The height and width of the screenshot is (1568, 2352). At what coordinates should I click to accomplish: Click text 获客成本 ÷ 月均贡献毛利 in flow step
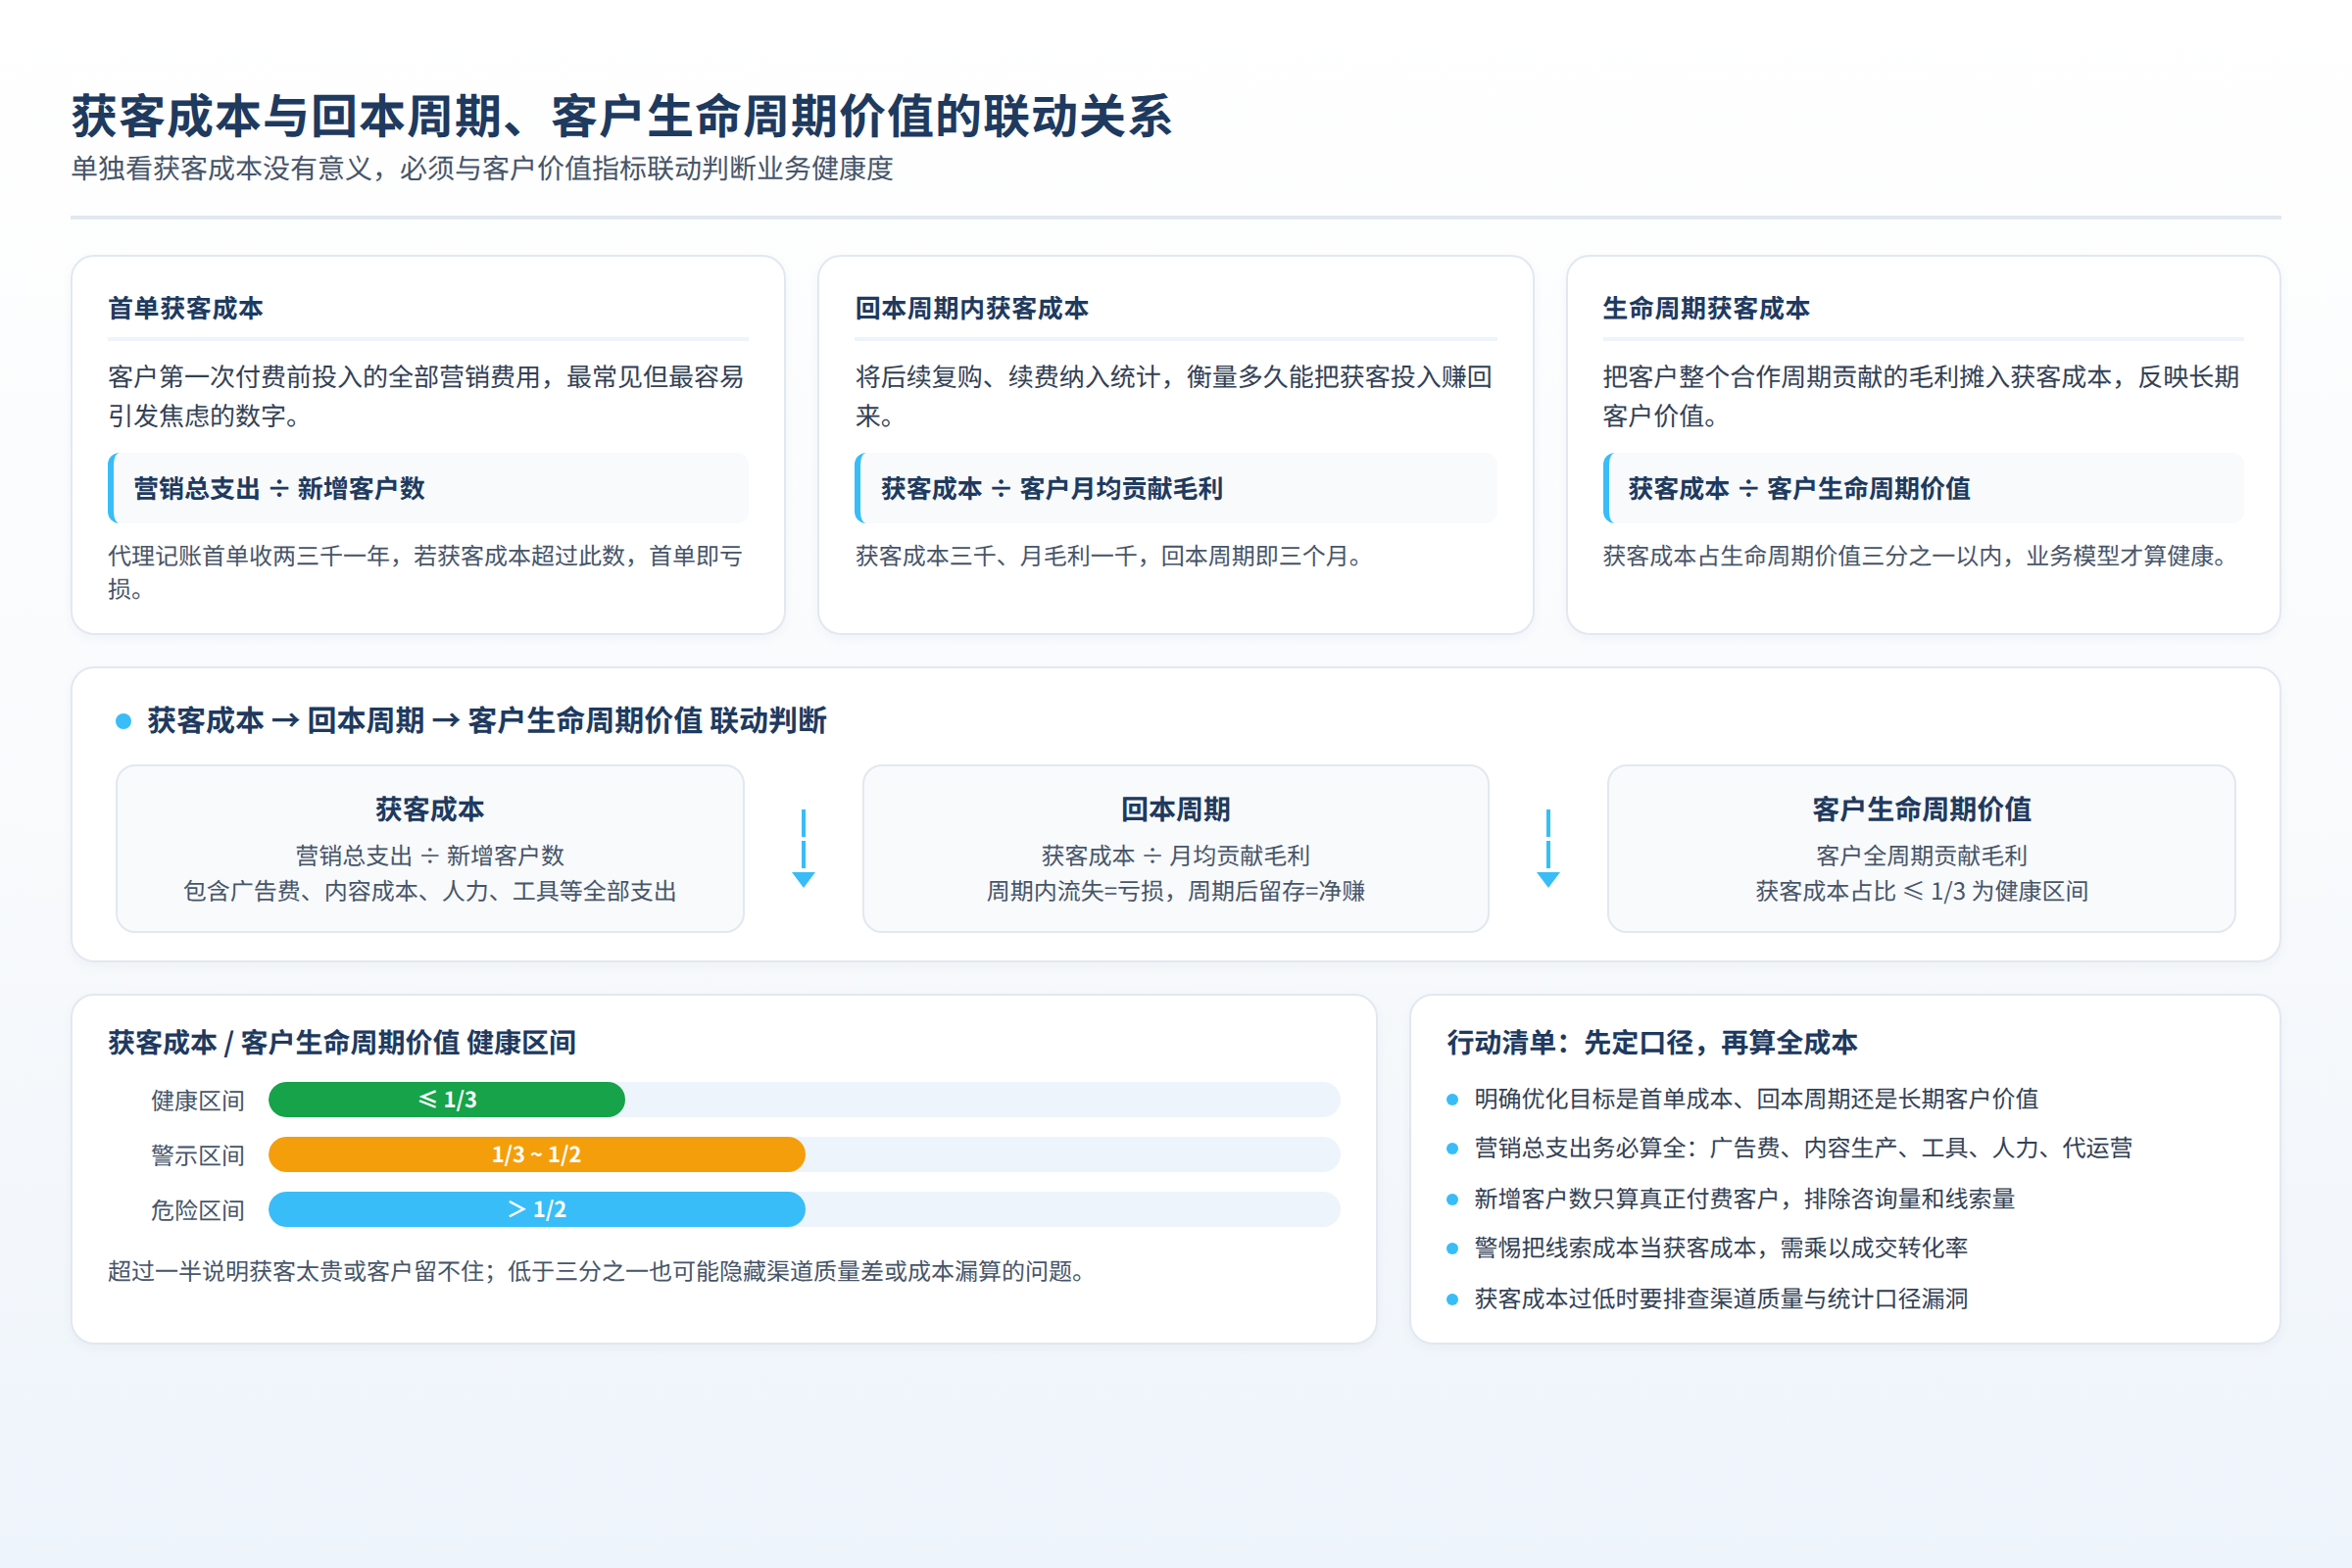[x=1176, y=856]
